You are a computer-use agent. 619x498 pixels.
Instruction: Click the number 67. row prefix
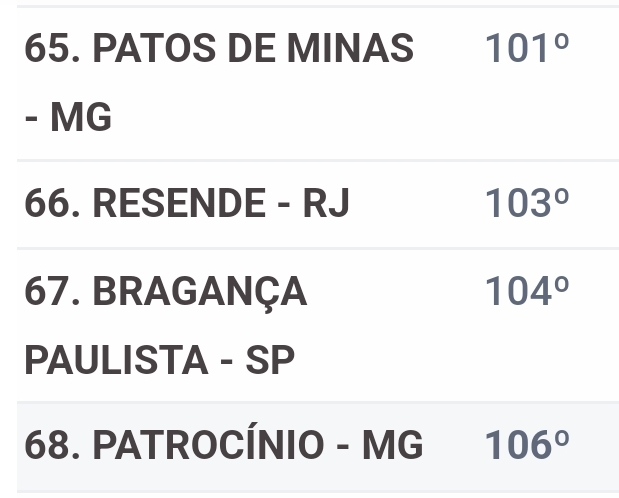click(x=51, y=291)
